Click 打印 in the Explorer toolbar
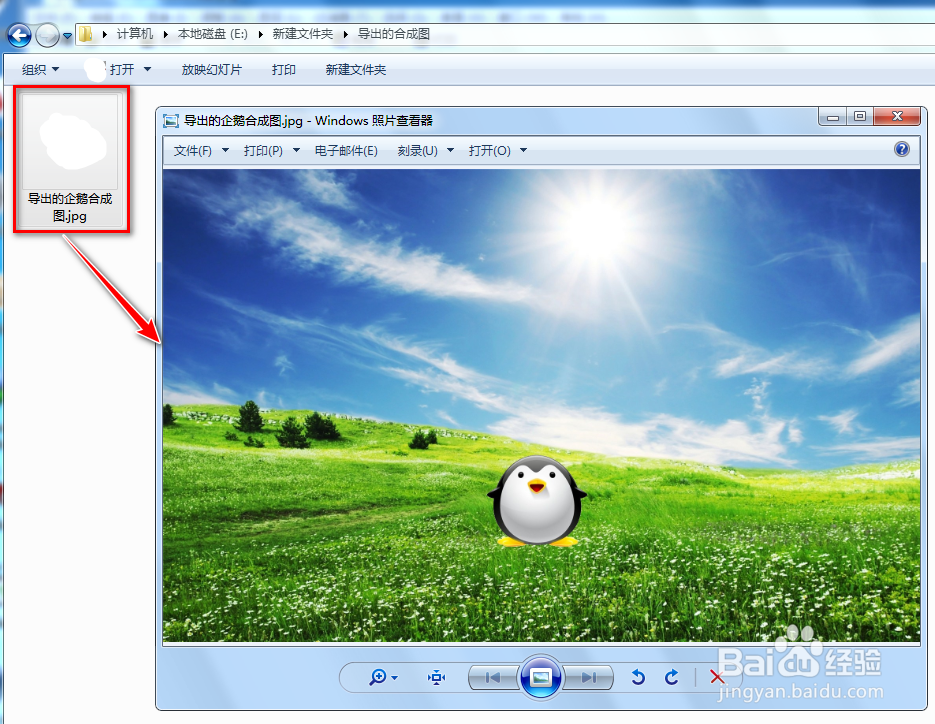 pos(284,70)
